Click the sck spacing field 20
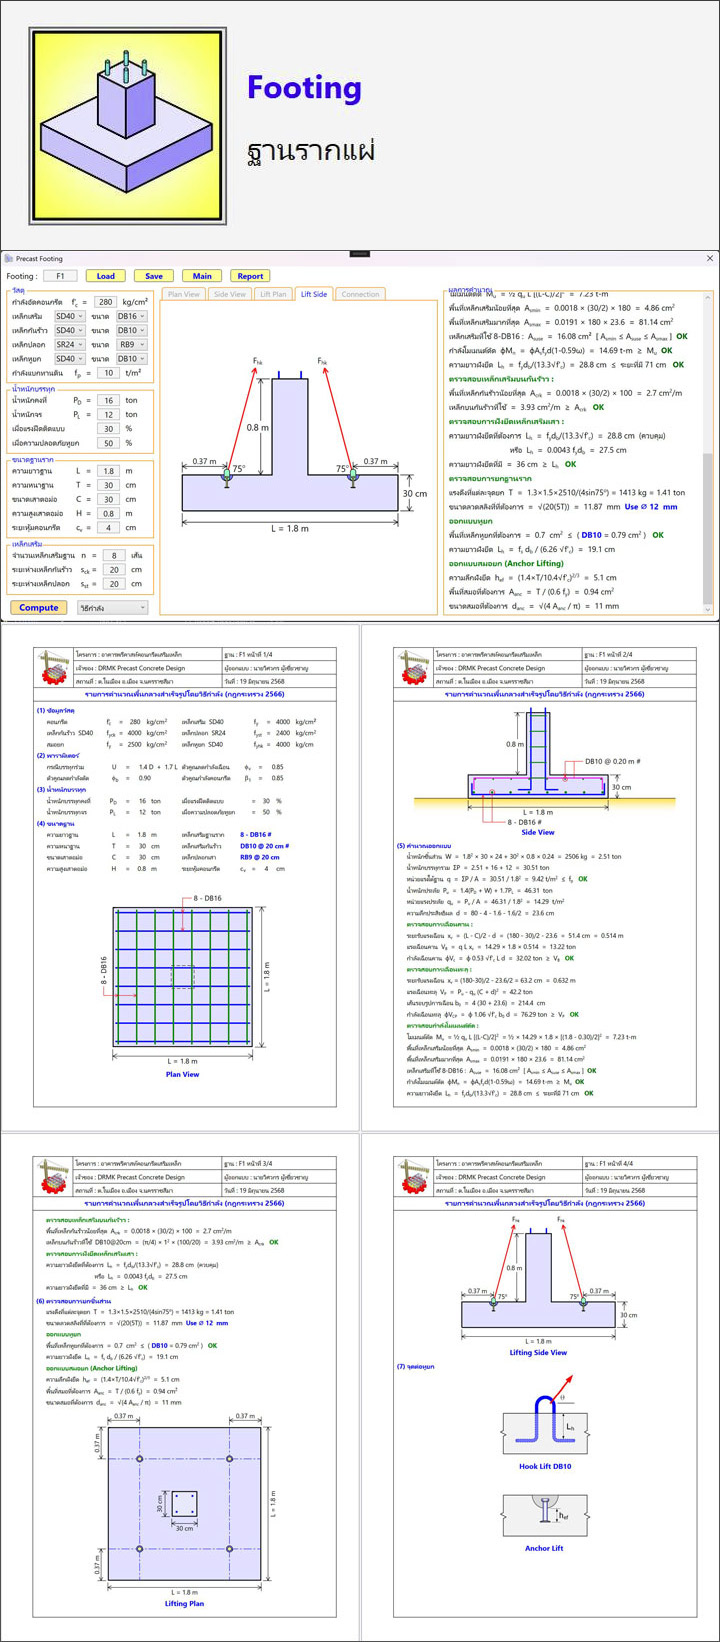This screenshot has height=1642, width=720. point(113,568)
